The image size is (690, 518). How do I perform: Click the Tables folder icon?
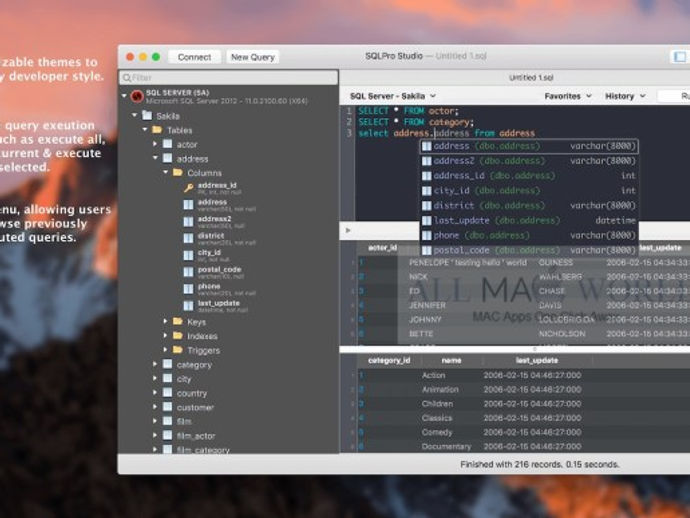point(157,130)
